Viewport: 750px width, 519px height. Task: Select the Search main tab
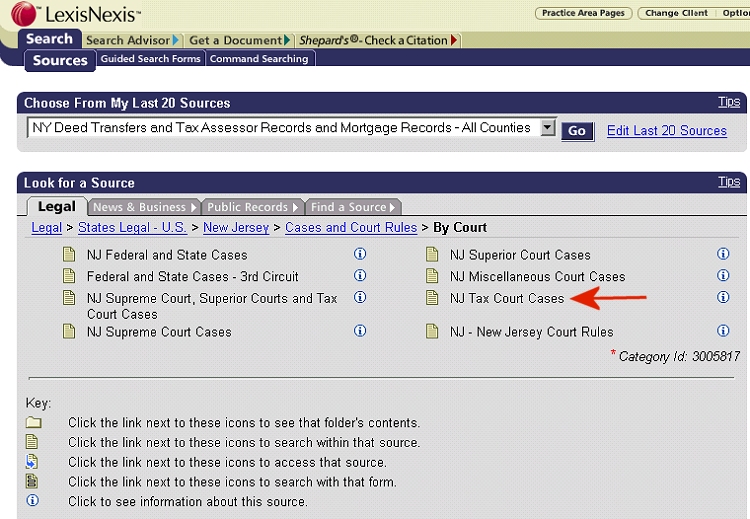click(x=49, y=39)
